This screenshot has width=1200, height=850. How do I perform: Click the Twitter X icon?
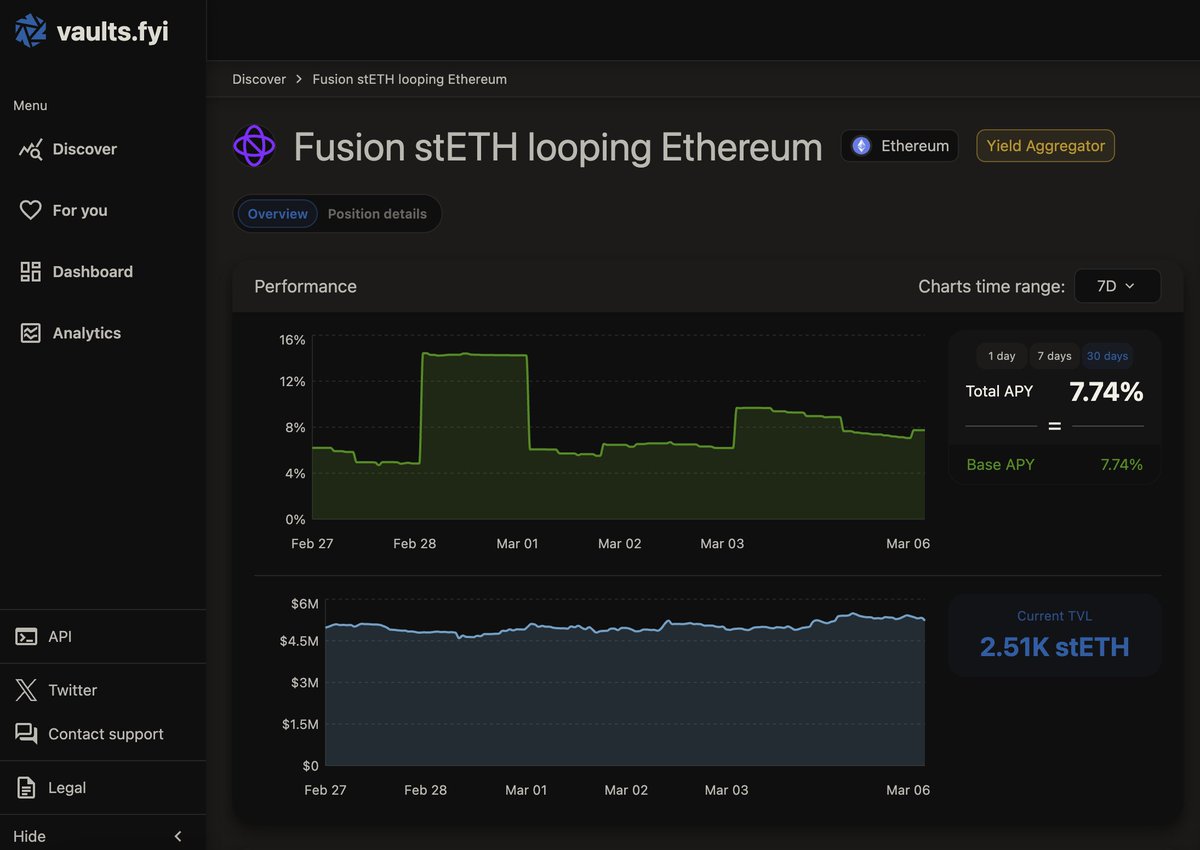coord(26,690)
